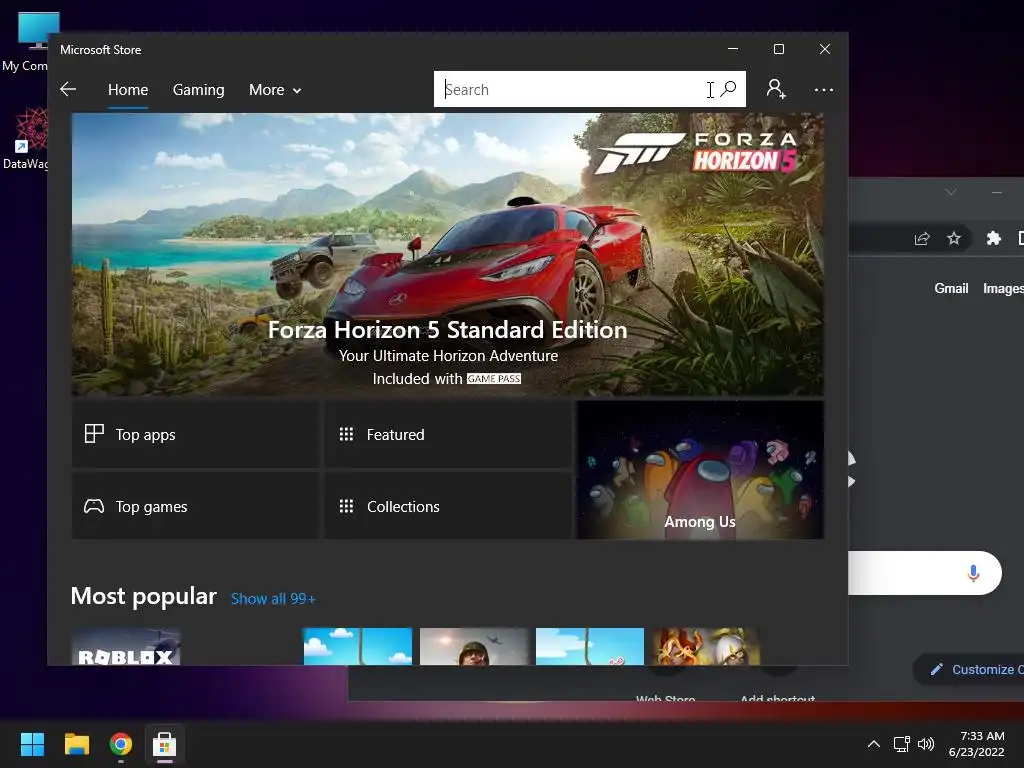Open File Explorer from taskbar
1024x768 pixels.
[76, 744]
